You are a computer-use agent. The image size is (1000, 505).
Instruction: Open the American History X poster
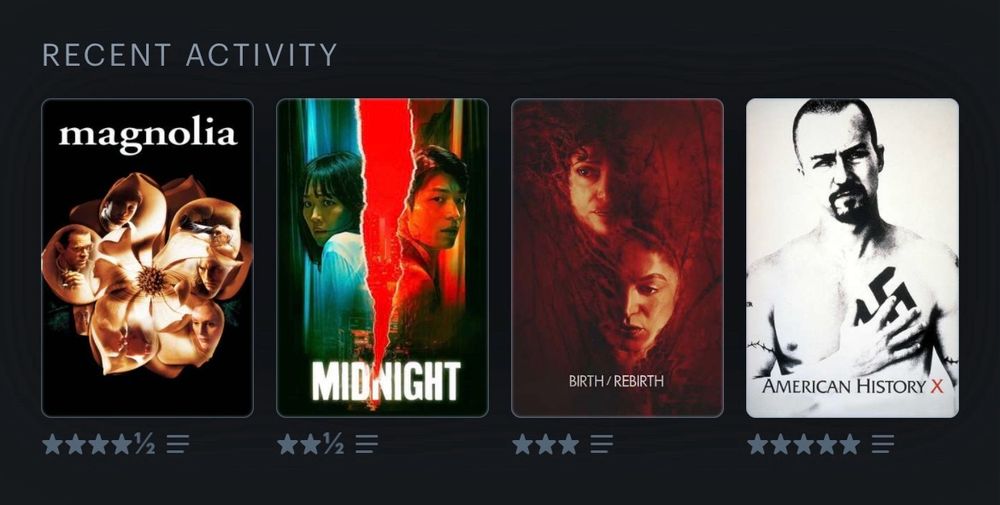[852, 258]
